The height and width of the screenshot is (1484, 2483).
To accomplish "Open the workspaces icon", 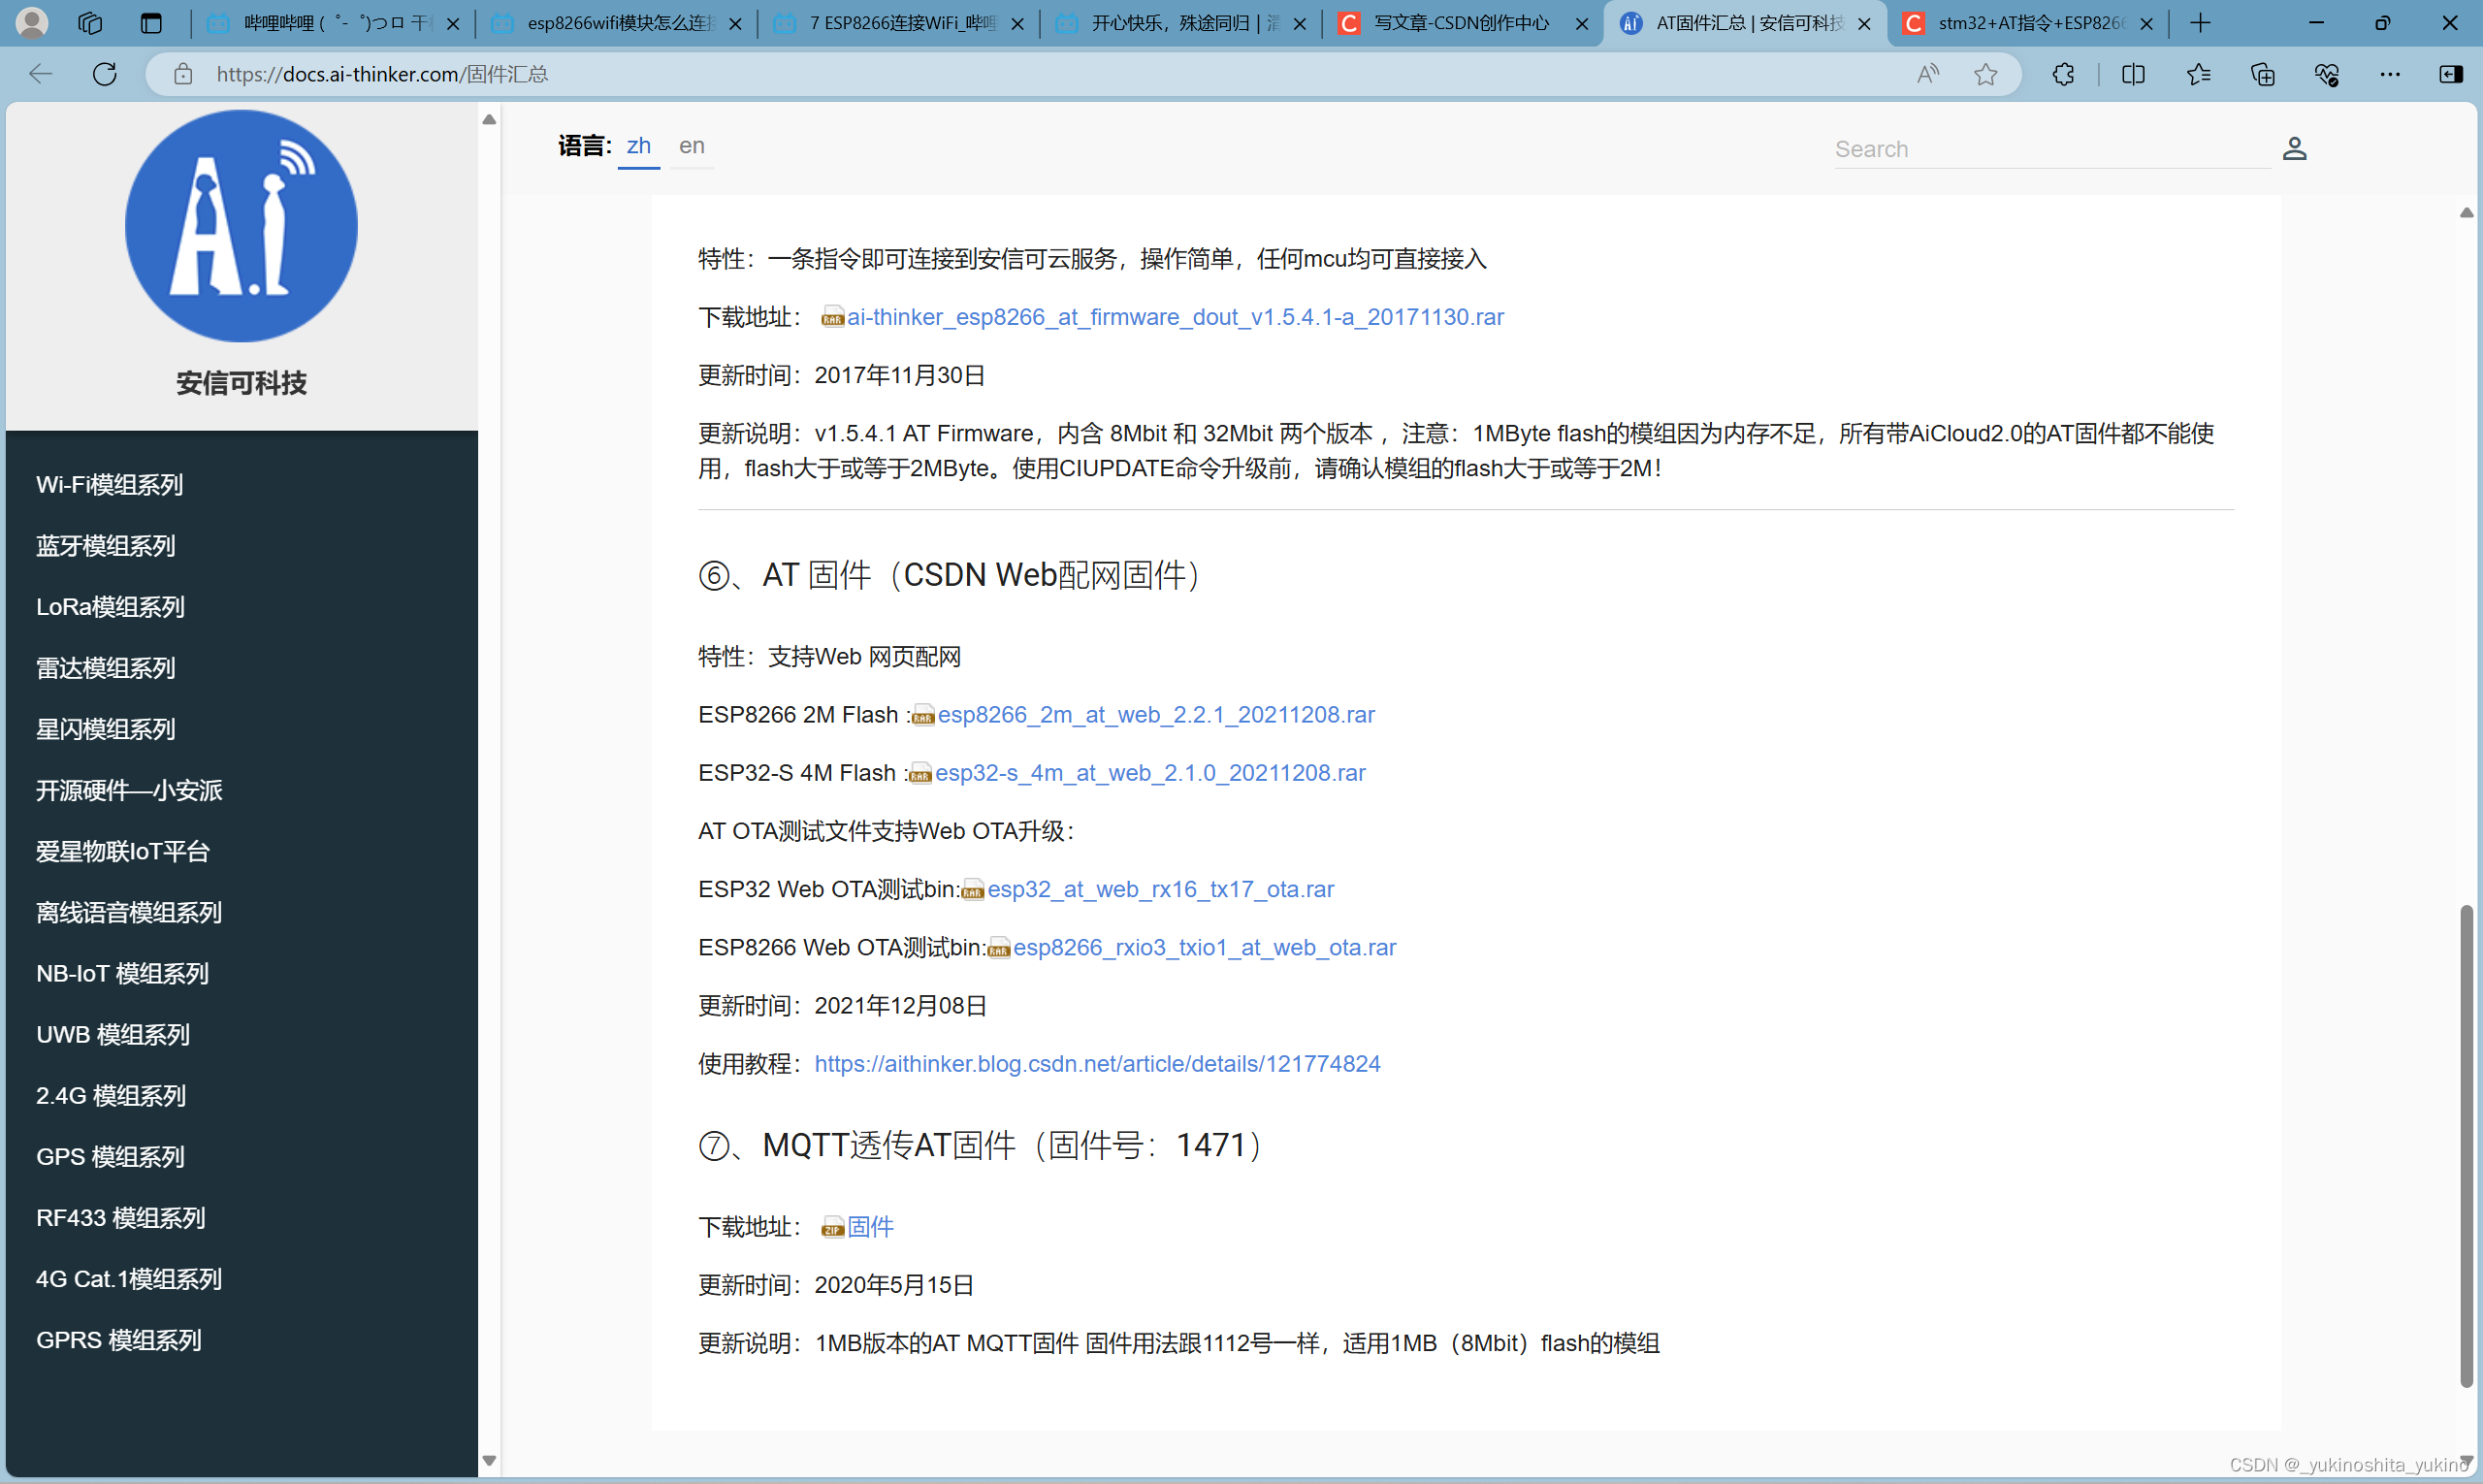I will (x=90, y=23).
